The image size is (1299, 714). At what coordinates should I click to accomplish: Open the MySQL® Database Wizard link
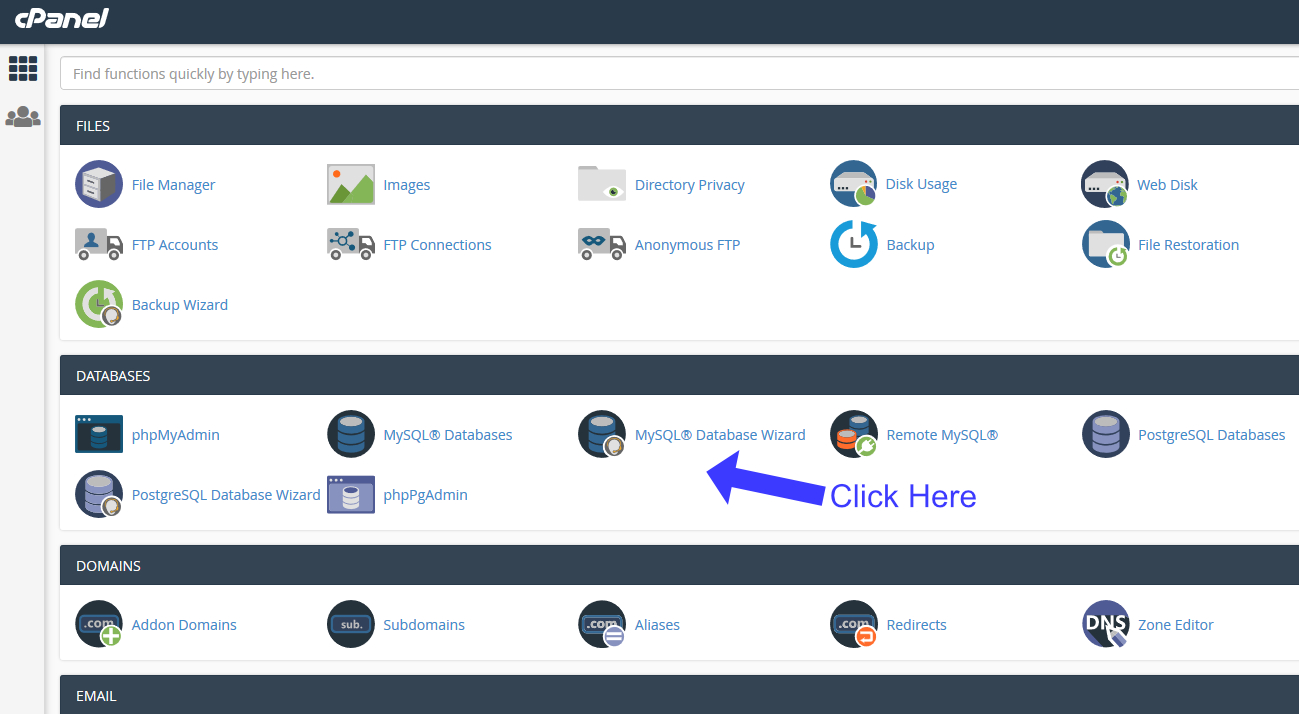pyautogui.click(x=720, y=435)
